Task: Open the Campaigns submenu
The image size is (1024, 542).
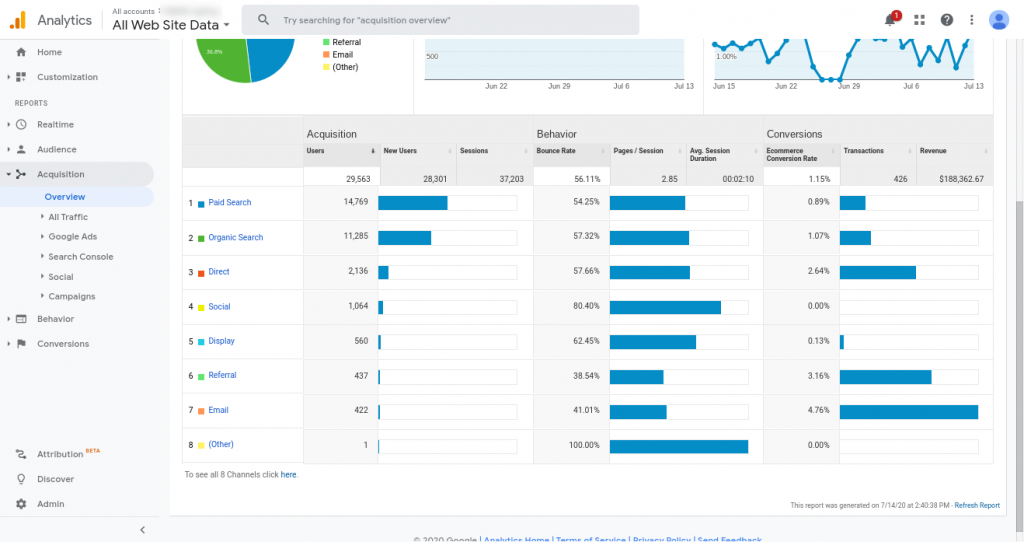Action: pyautogui.click(x=72, y=296)
